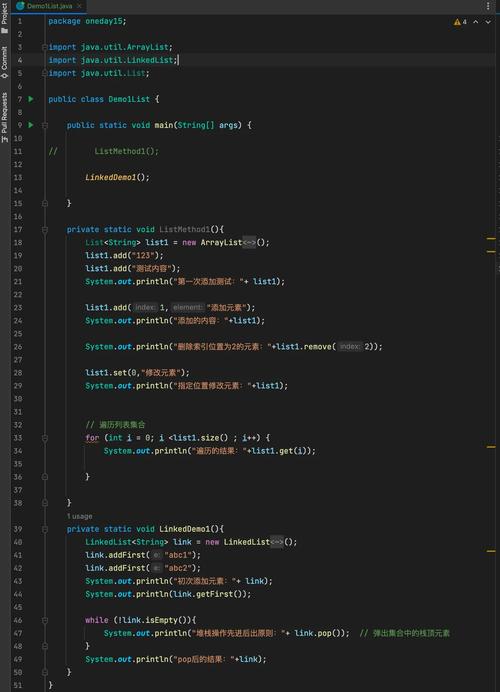Viewport: 500px width, 692px height.
Task: Click list1.get(i) in loop body
Action: pos(280,451)
